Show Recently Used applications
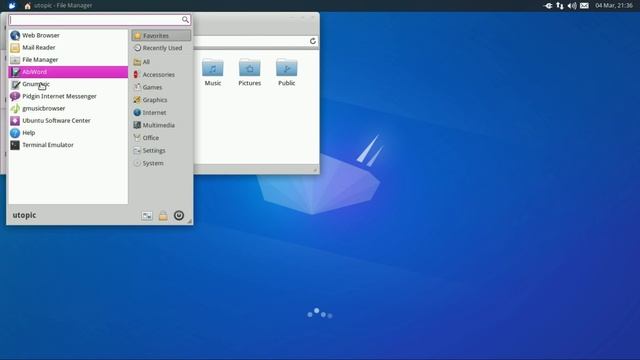640x360 pixels. (161, 48)
